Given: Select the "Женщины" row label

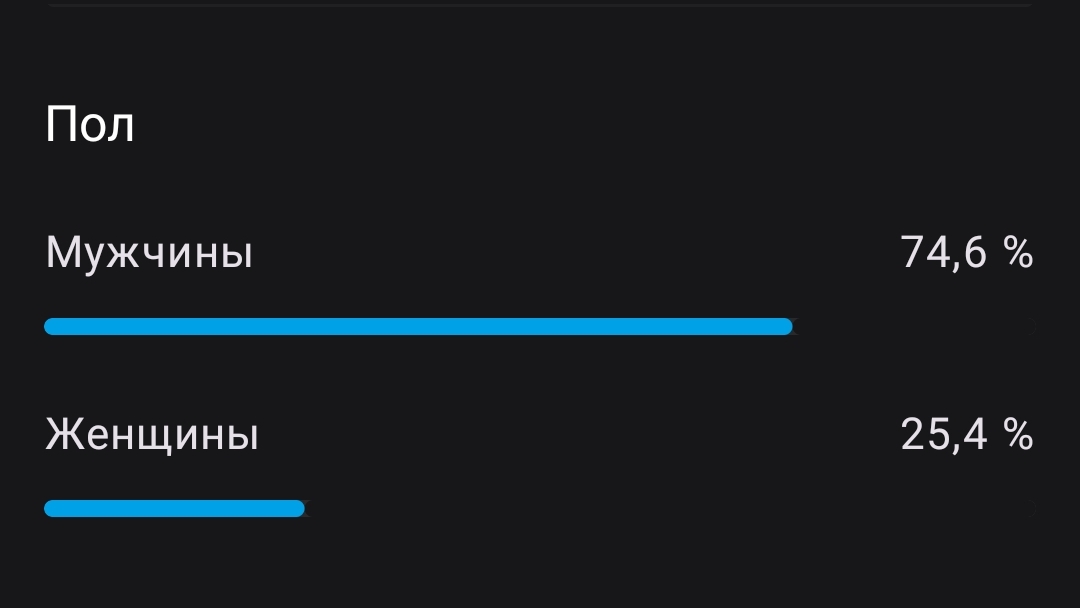Looking at the screenshot, I should (152, 436).
